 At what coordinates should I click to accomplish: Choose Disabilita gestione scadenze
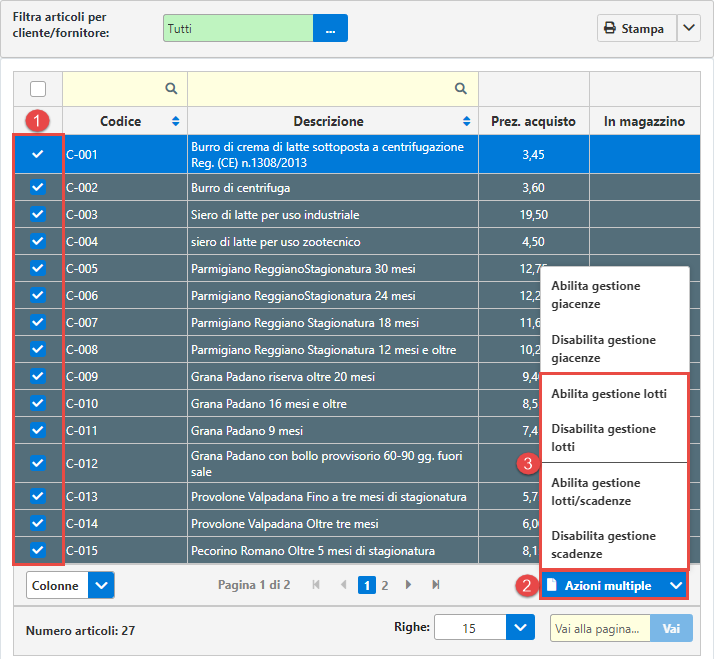(x=603, y=545)
